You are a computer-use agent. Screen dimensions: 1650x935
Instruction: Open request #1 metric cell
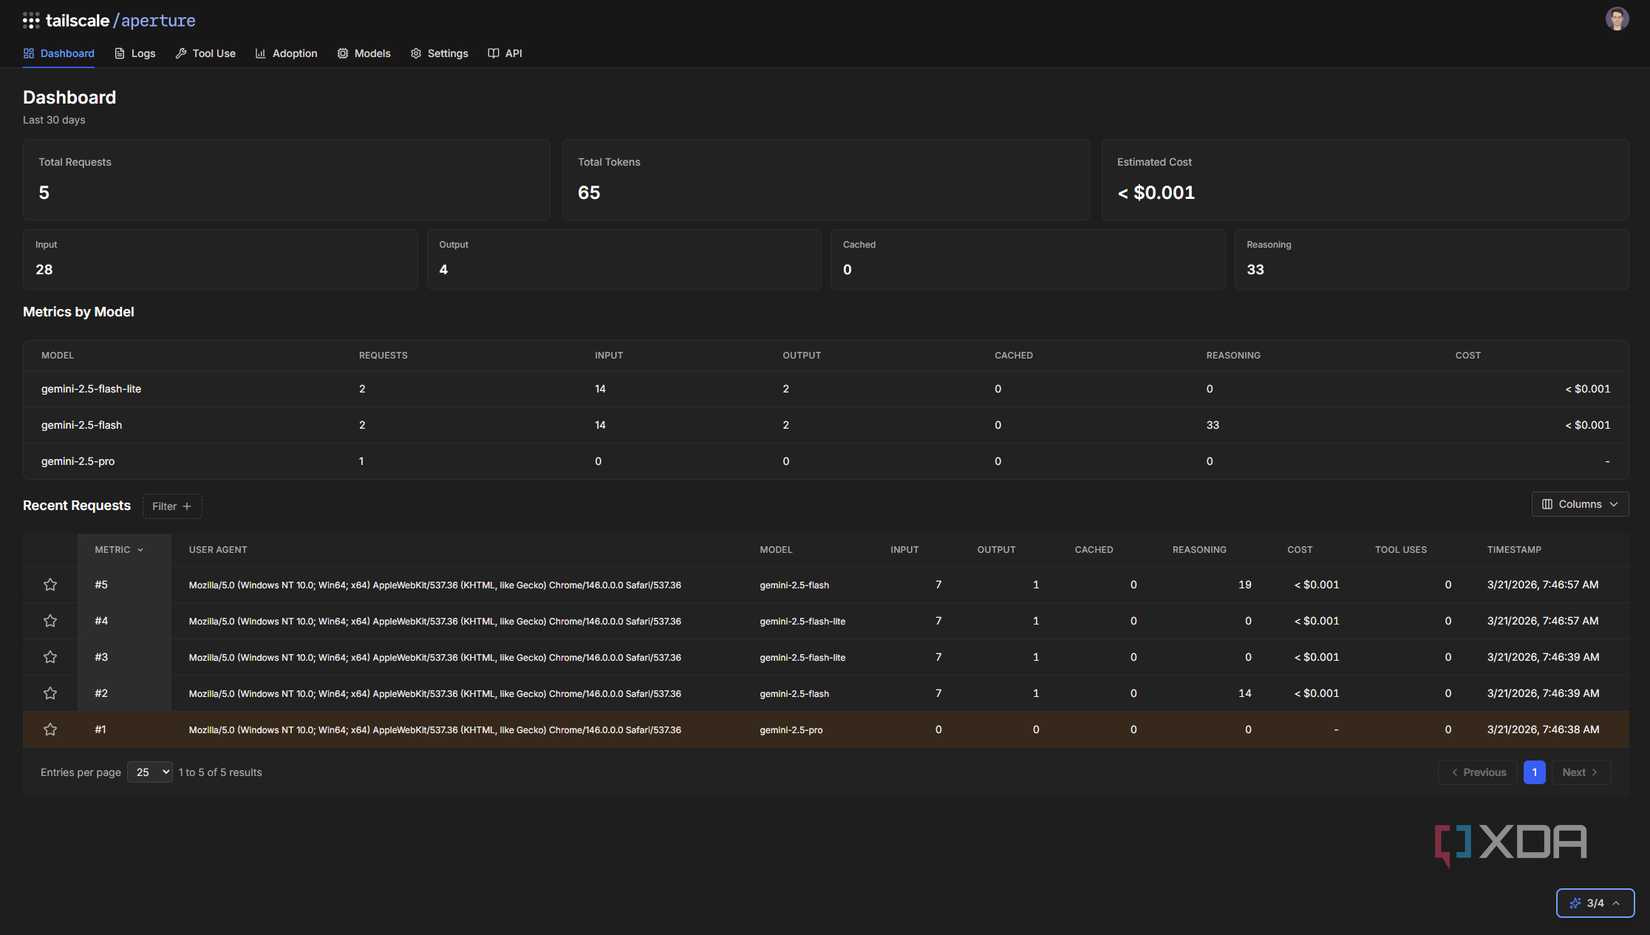[124, 730]
